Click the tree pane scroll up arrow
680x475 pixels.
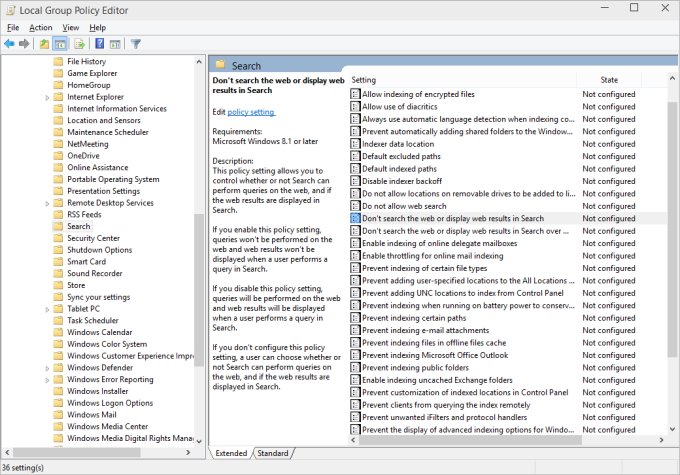pyautogui.click(x=199, y=62)
